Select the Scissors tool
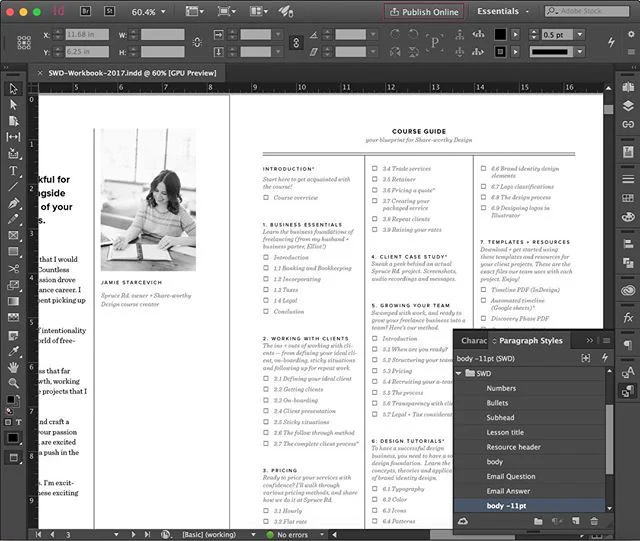The height and width of the screenshot is (541, 640). (13, 268)
